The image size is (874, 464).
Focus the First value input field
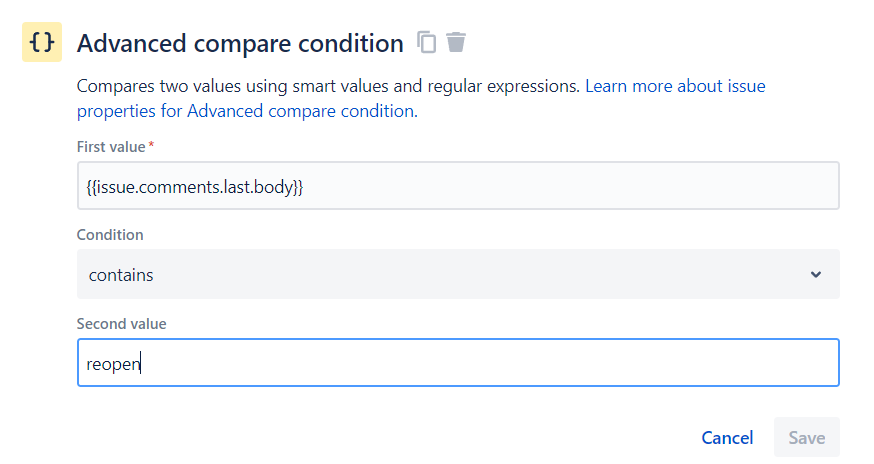(x=457, y=186)
